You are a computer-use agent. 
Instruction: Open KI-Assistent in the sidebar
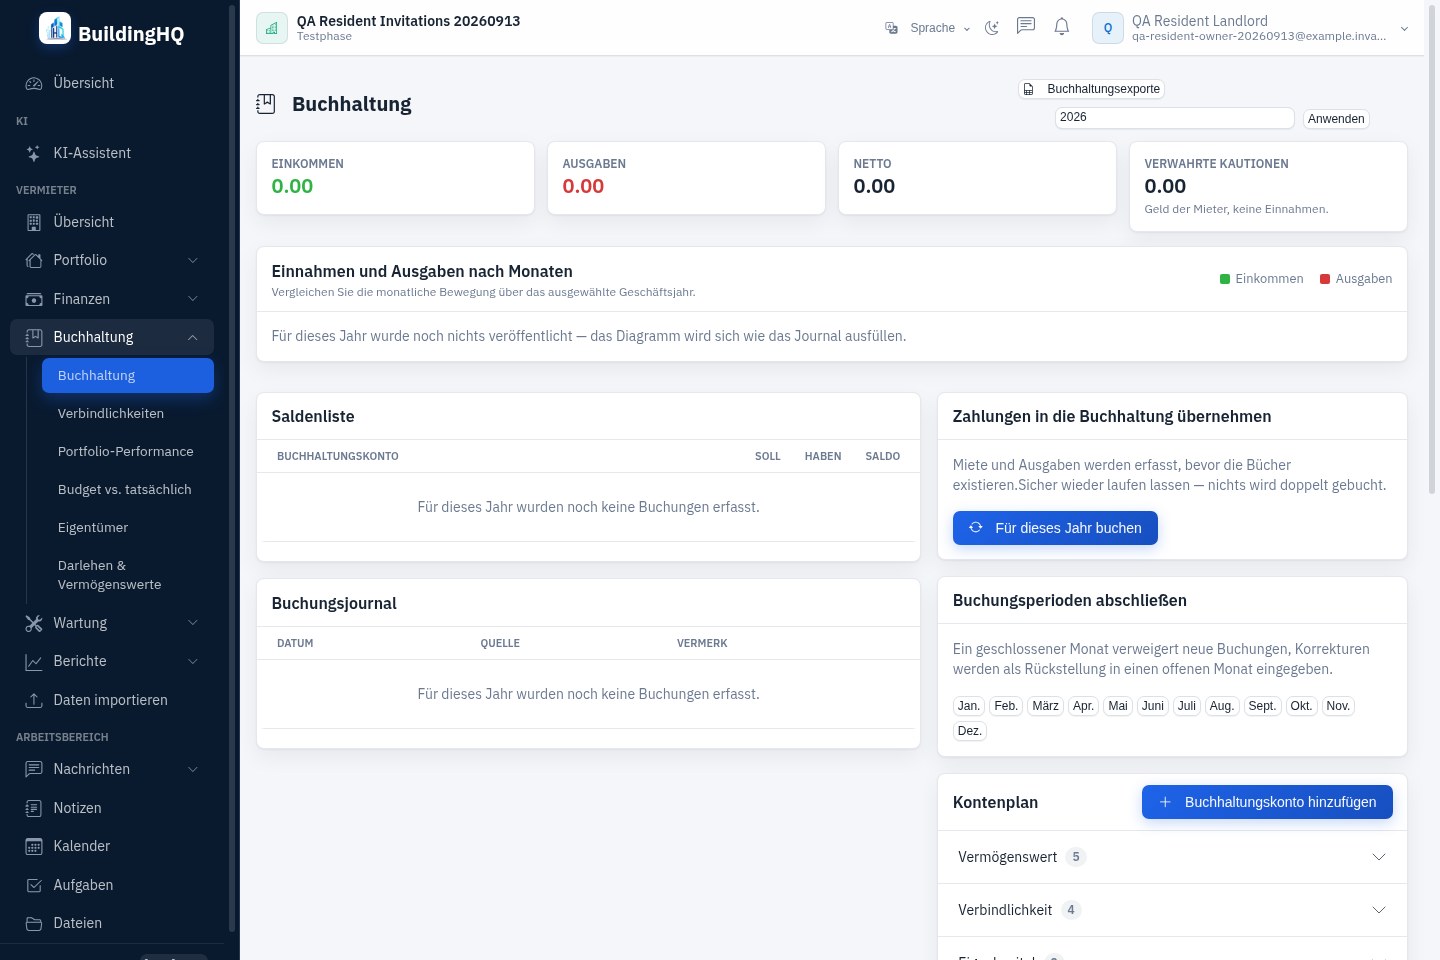(x=112, y=153)
